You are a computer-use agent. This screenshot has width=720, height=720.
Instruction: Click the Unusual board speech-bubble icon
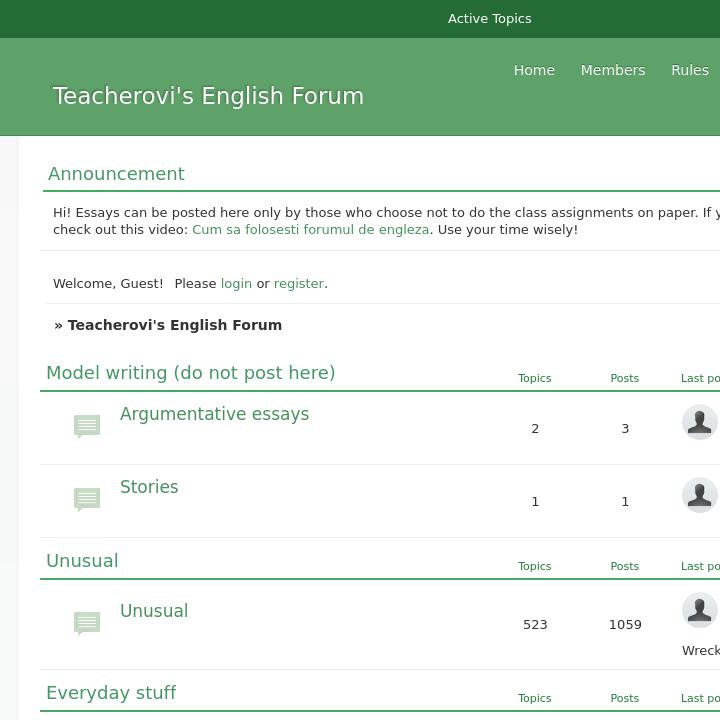coord(87,624)
